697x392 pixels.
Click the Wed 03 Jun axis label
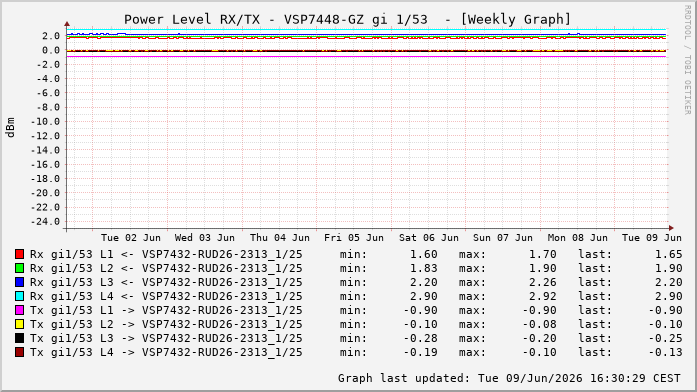[204, 238]
